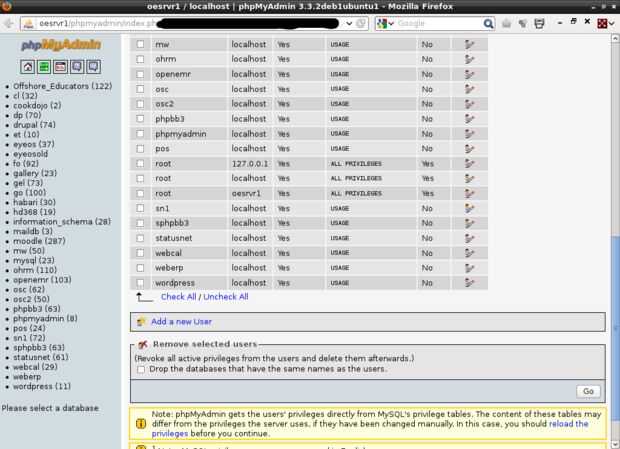Screen dimensions: 620x449
Task: Open gallery (23) database in sidebar
Action: click(x=35, y=173)
